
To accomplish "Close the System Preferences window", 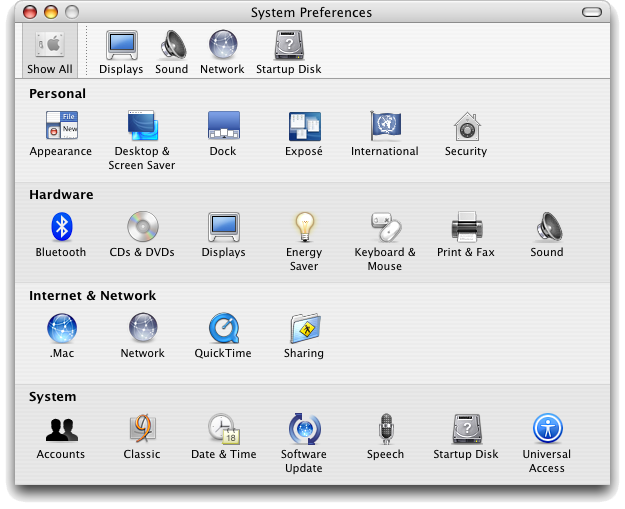I will coord(30,12).
